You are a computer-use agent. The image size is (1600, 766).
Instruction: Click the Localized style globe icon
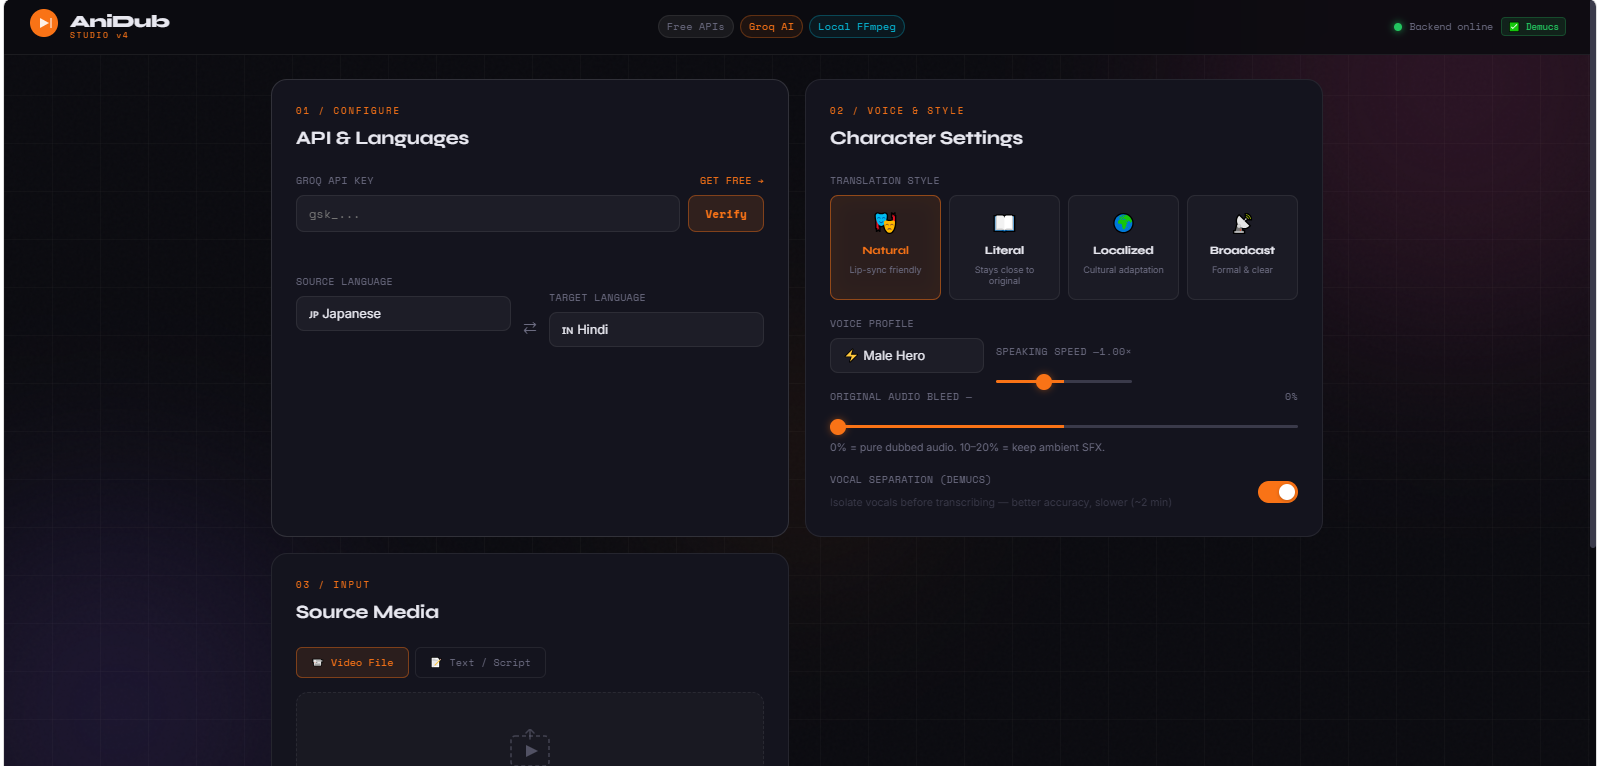1123,223
